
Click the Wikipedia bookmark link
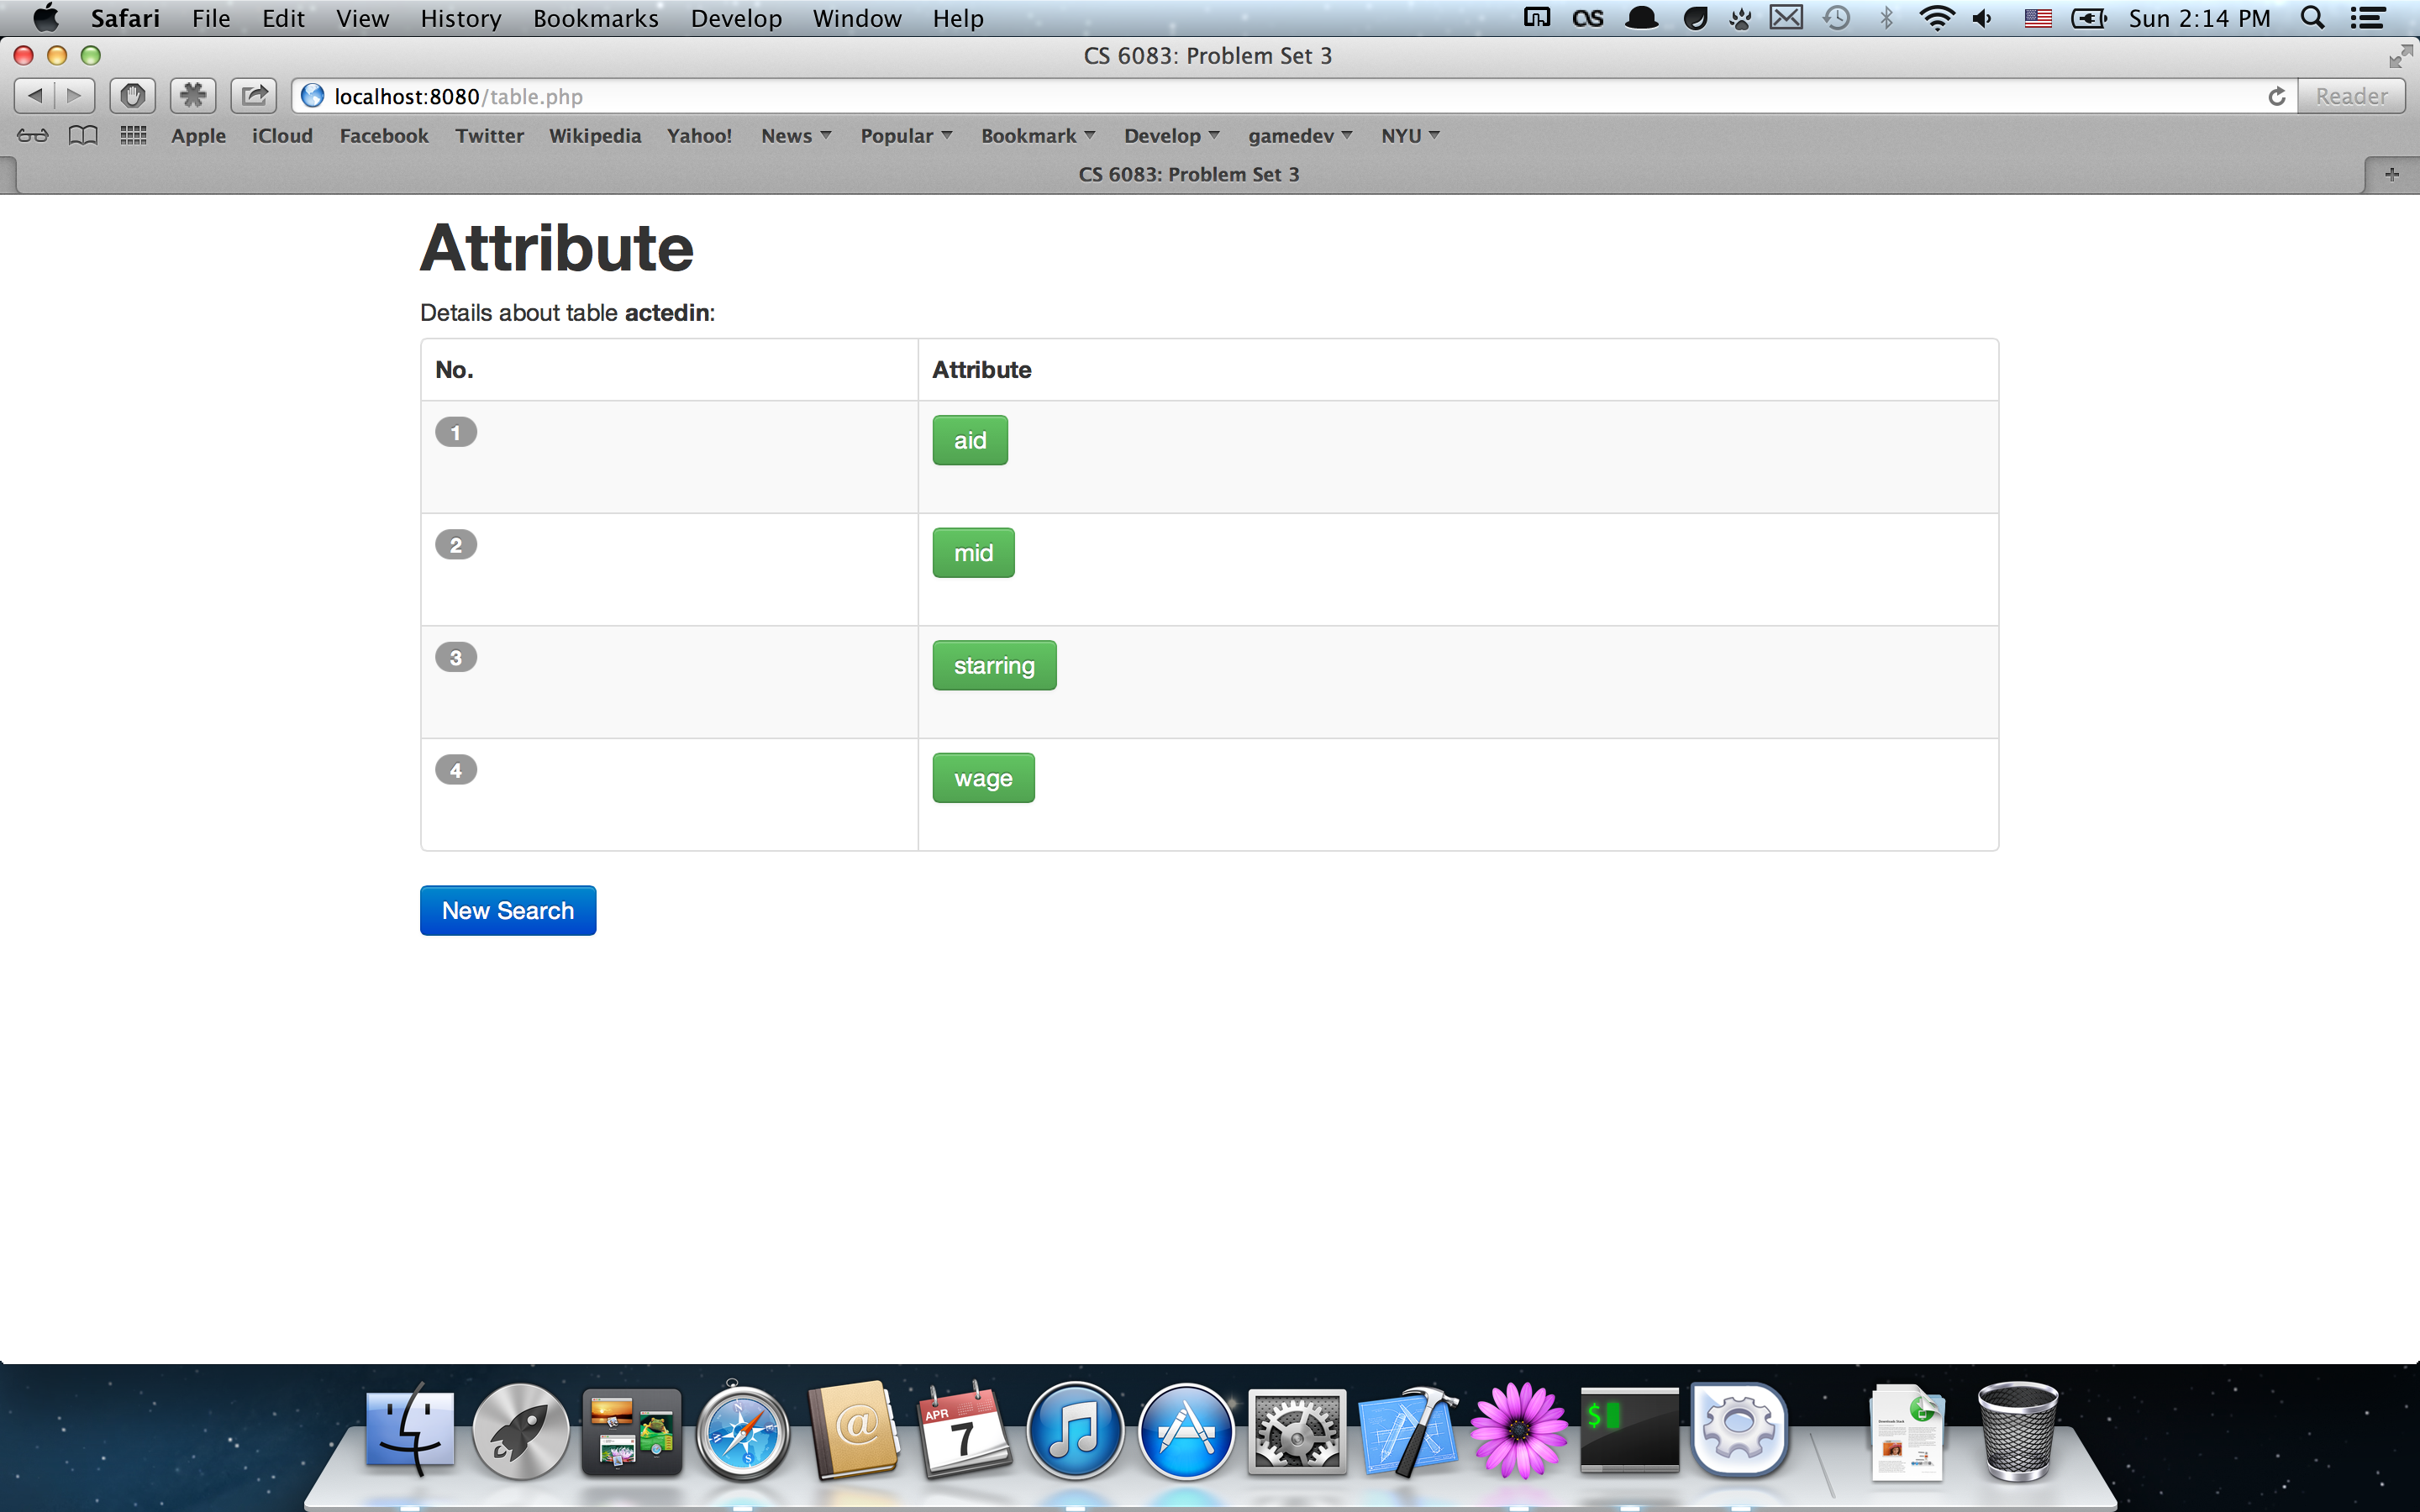(x=594, y=135)
